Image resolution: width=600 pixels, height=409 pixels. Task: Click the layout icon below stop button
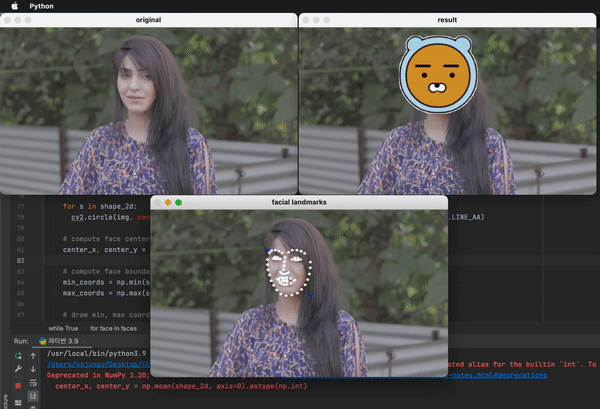click(18, 402)
